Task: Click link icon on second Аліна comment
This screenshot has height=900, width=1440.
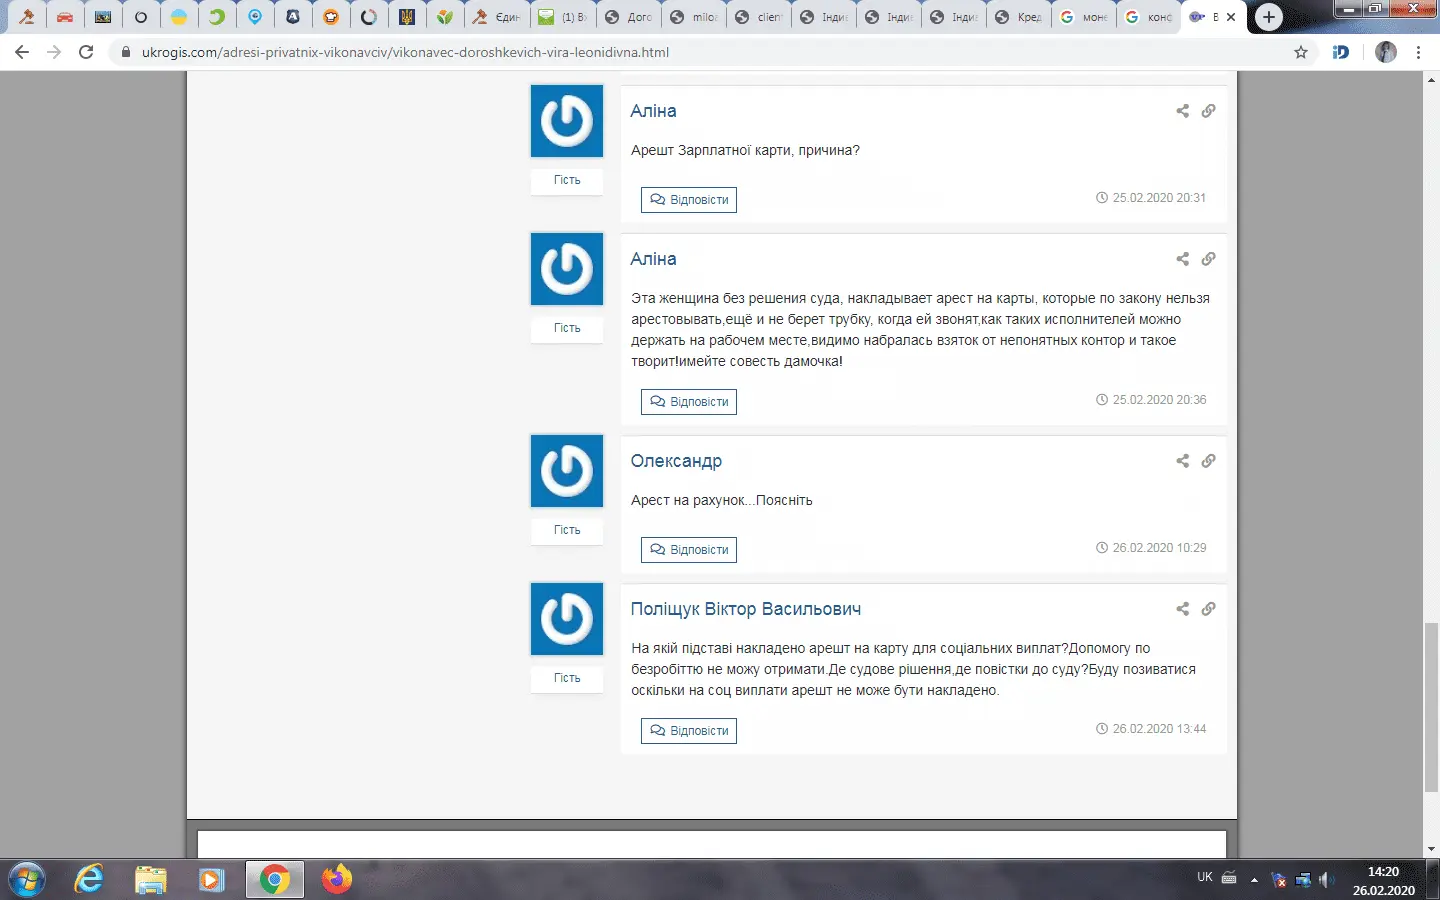Action: coord(1208,259)
